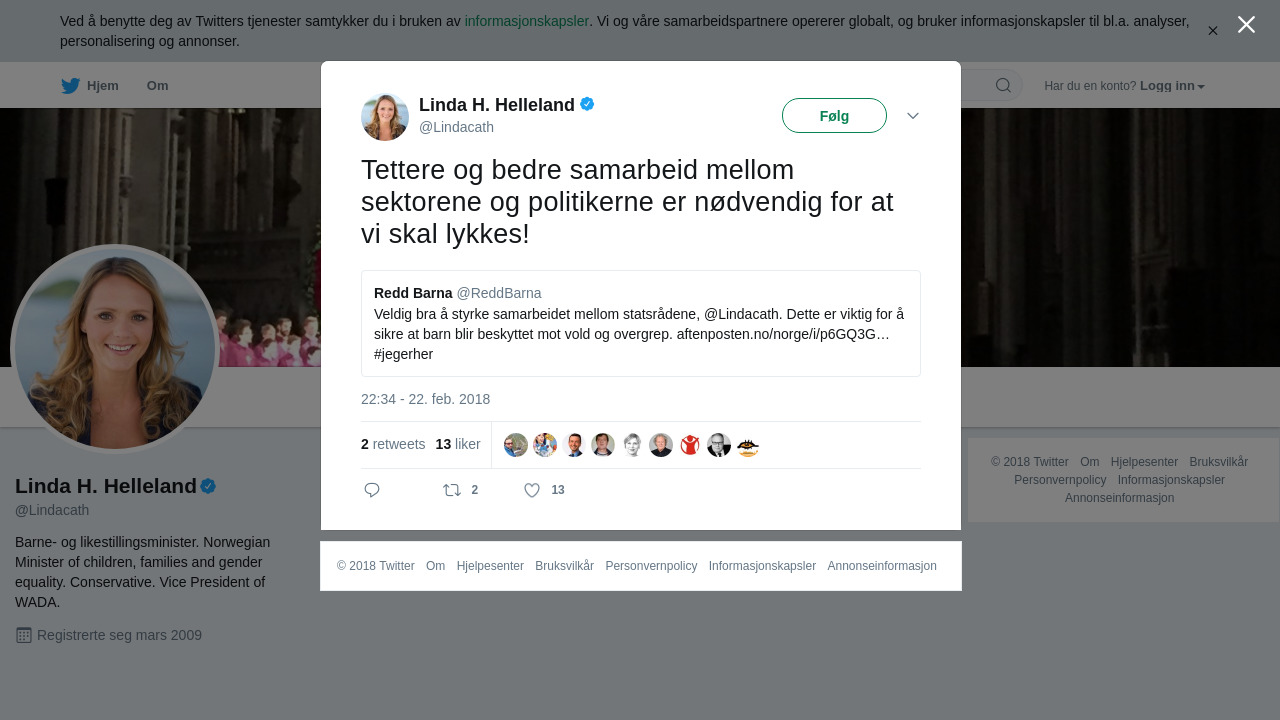Image resolution: width=1280 pixels, height=720 pixels.
Task: View the 2 retweets list
Action: pyautogui.click(x=393, y=444)
